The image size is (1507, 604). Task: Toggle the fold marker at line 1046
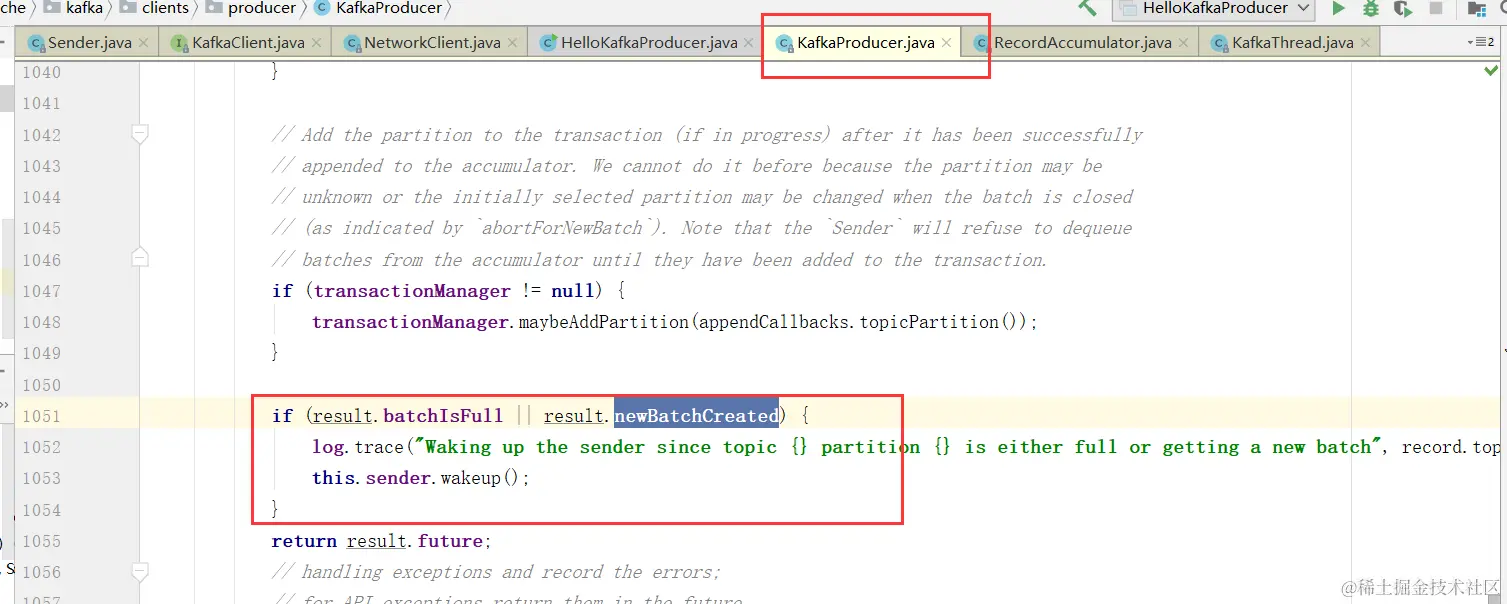tap(140, 259)
